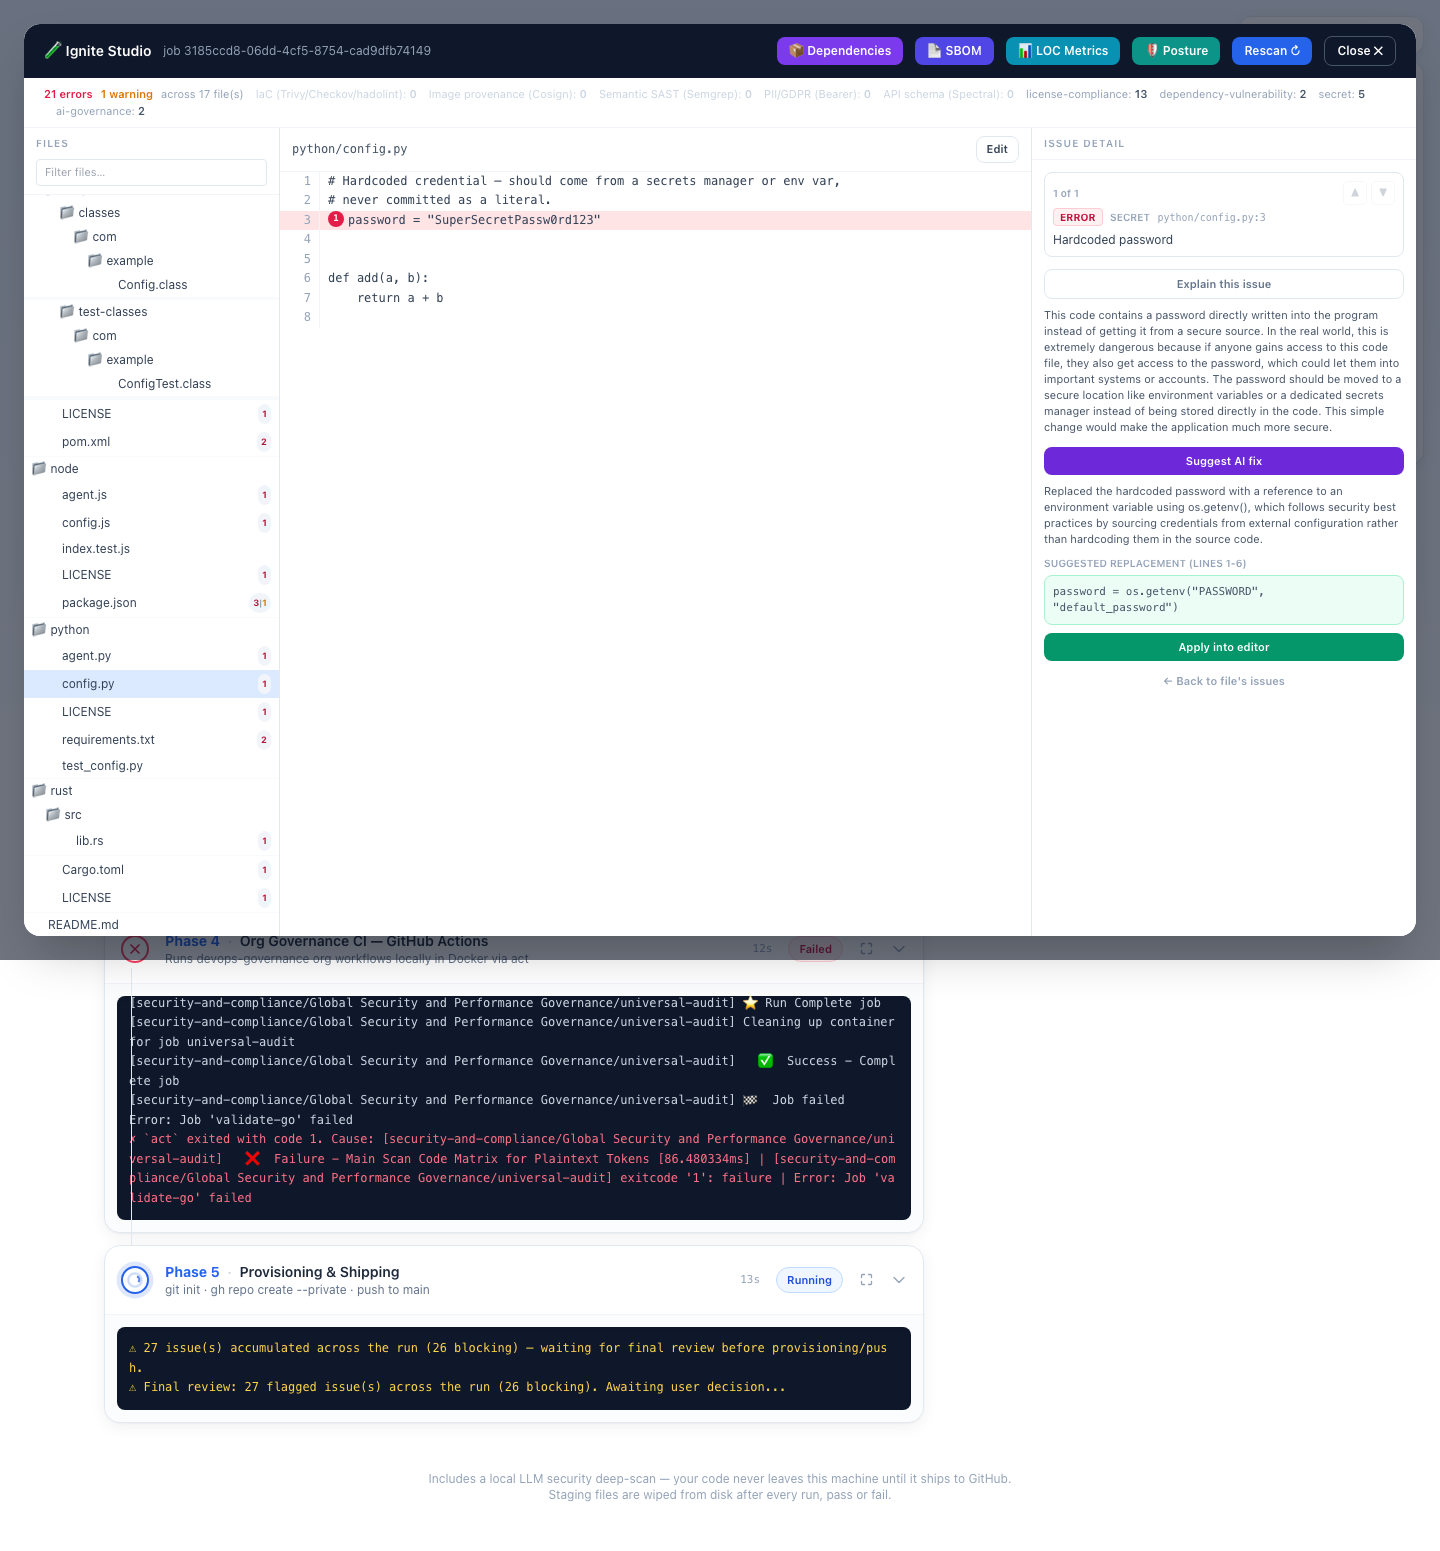This screenshot has height=1551, width=1440.
Task: Open Config.class file
Action: (x=152, y=285)
